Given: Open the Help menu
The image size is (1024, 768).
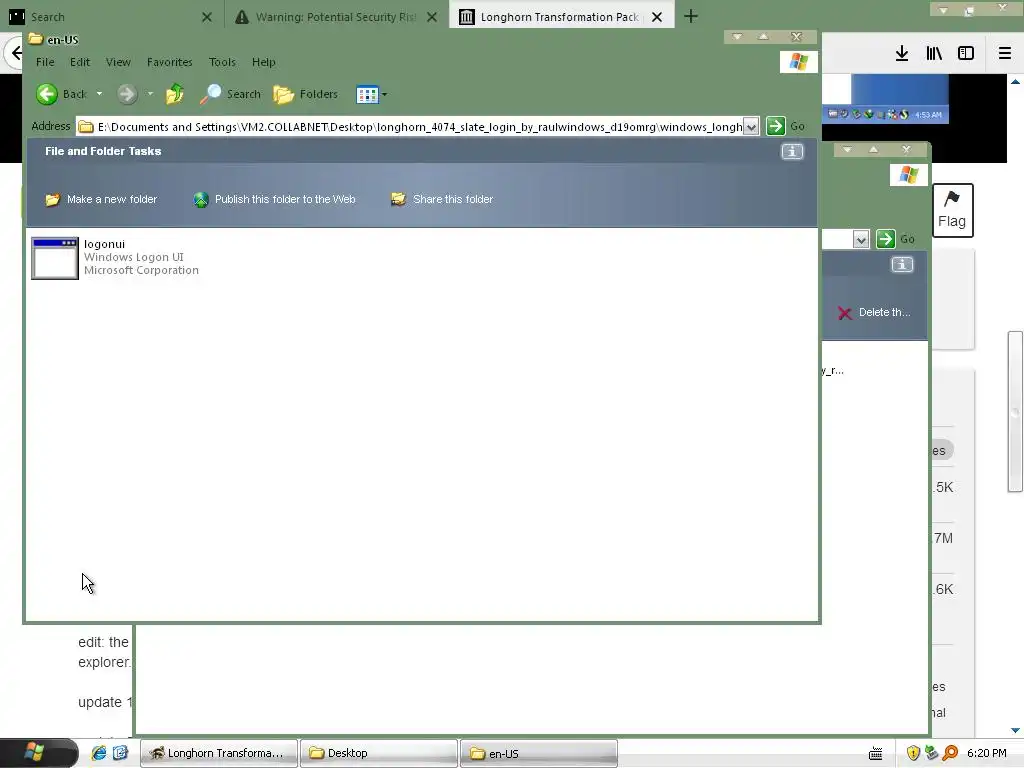Looking at the screenshot, I should coord(264,62).
